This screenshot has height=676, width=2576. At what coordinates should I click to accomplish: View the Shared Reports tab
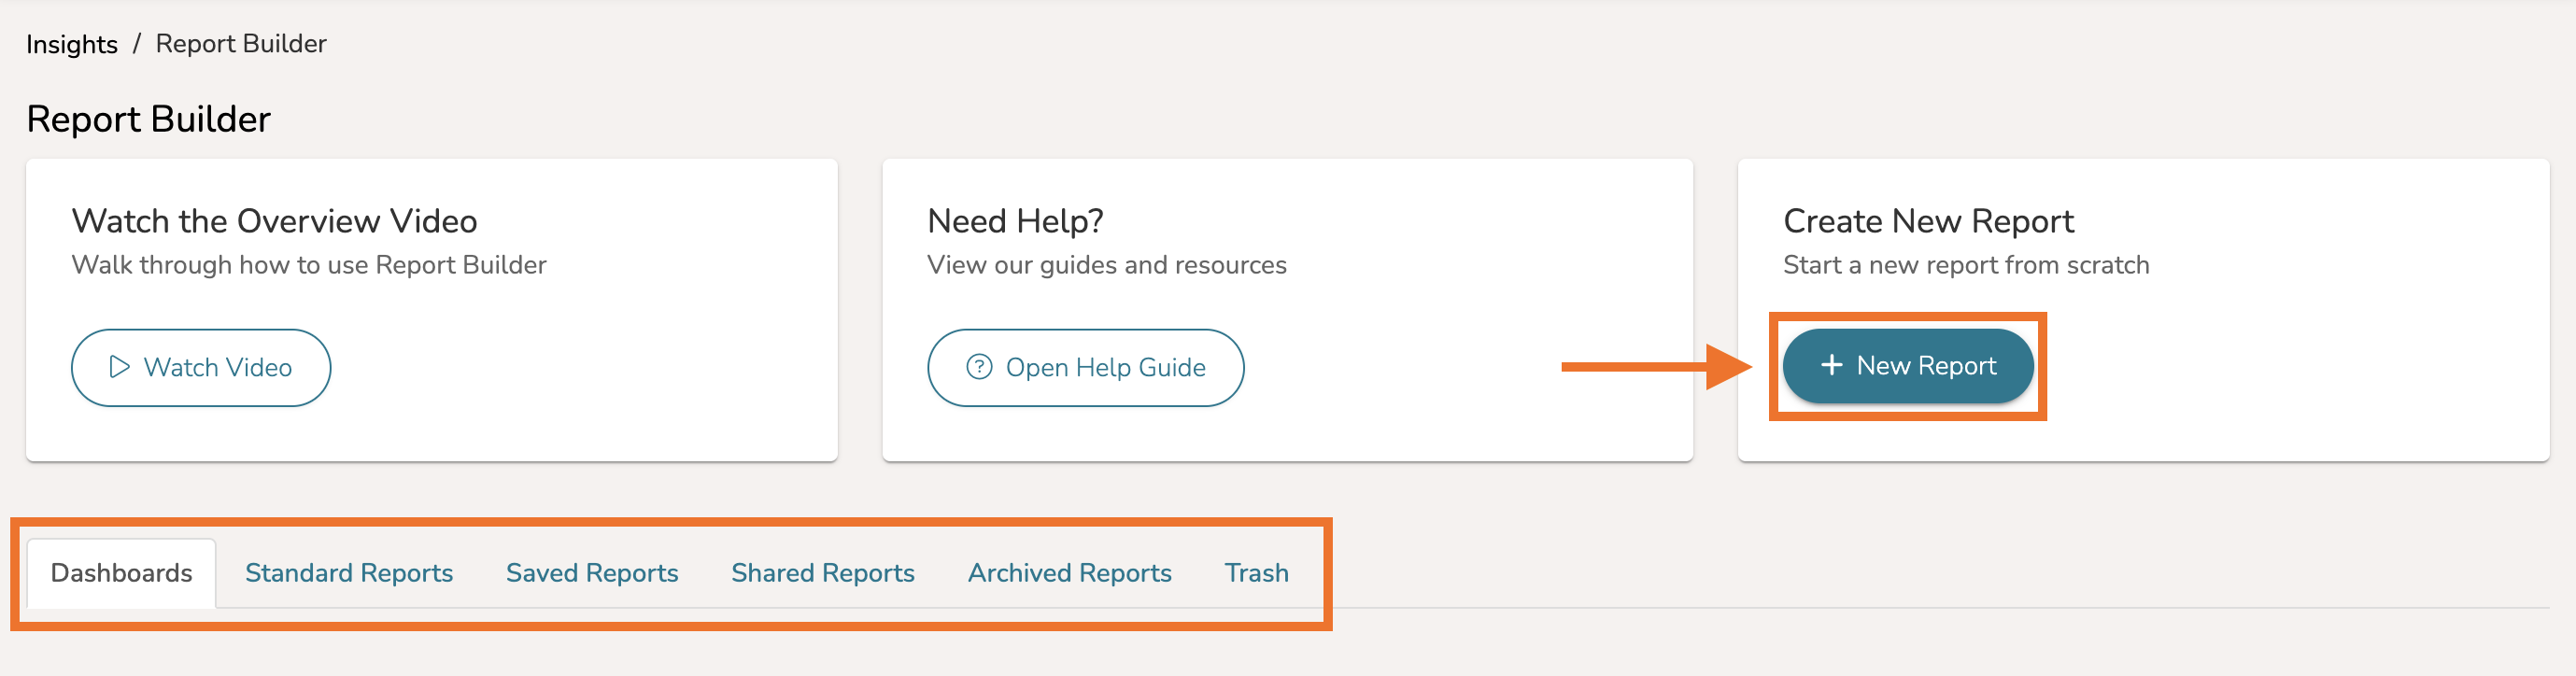[x=822, y=573]
